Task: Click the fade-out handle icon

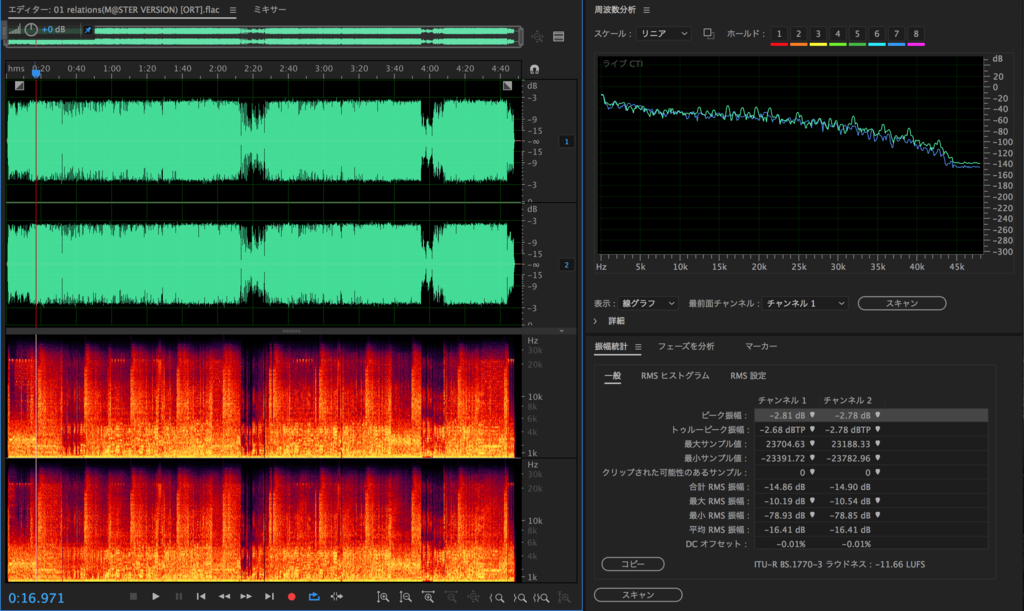Action: [507, 86]
